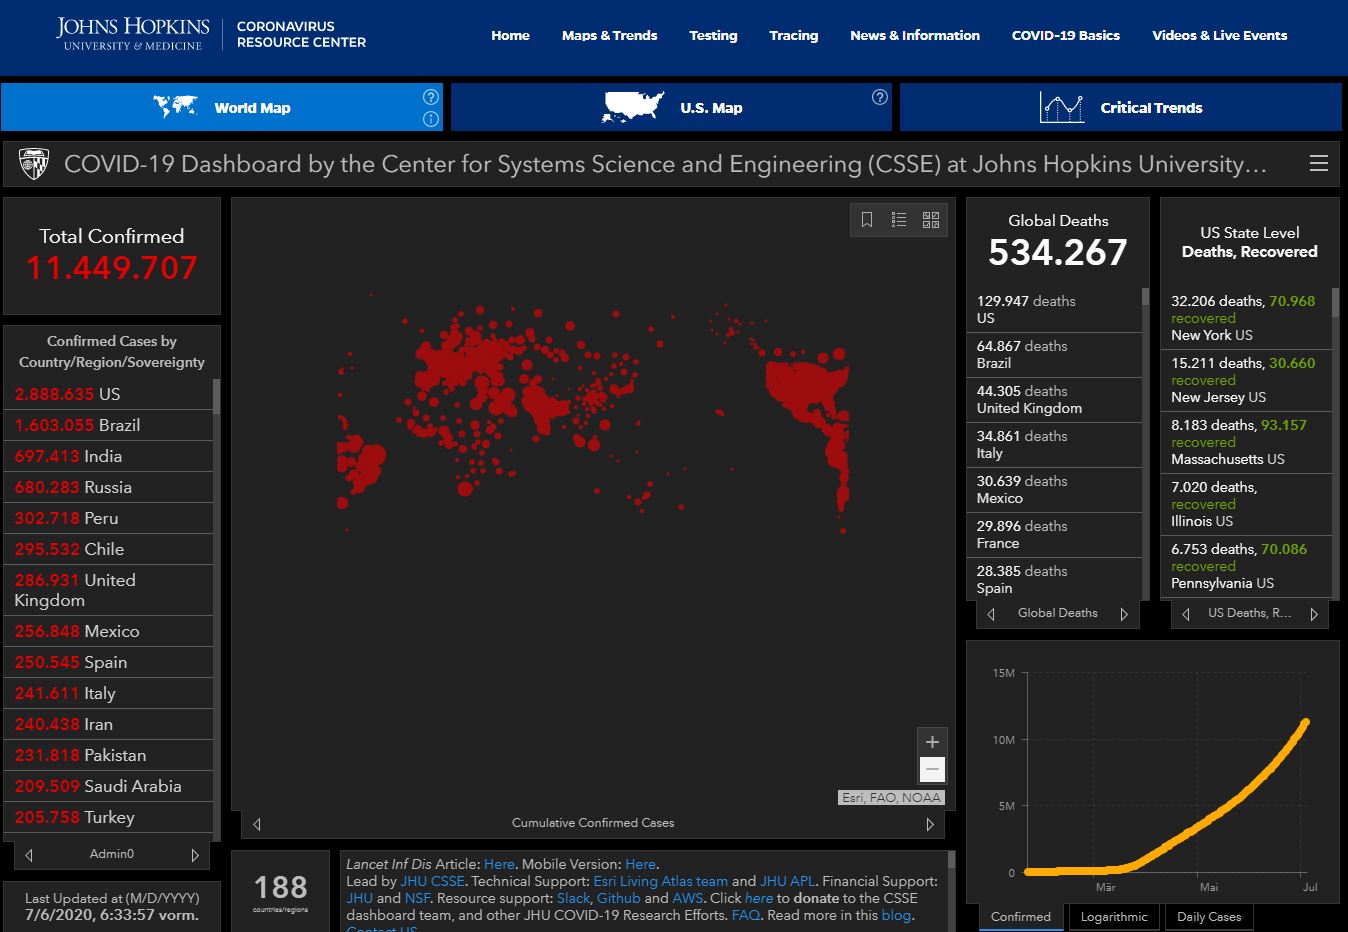Switch chart to Logarithmic view
The image size is (1348, 932).
coord(1114,916)
